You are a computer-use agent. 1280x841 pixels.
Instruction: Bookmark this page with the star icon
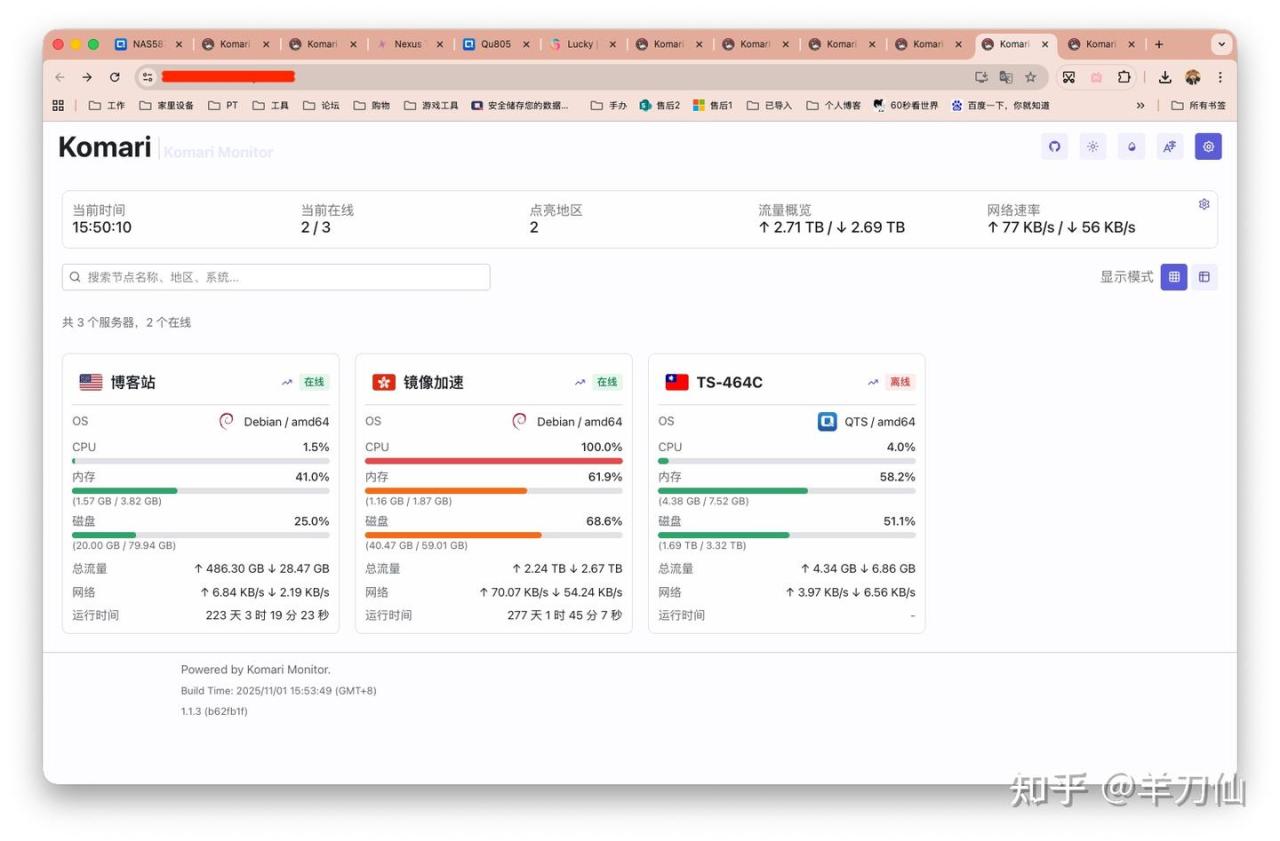click(x=1030, y=77)
